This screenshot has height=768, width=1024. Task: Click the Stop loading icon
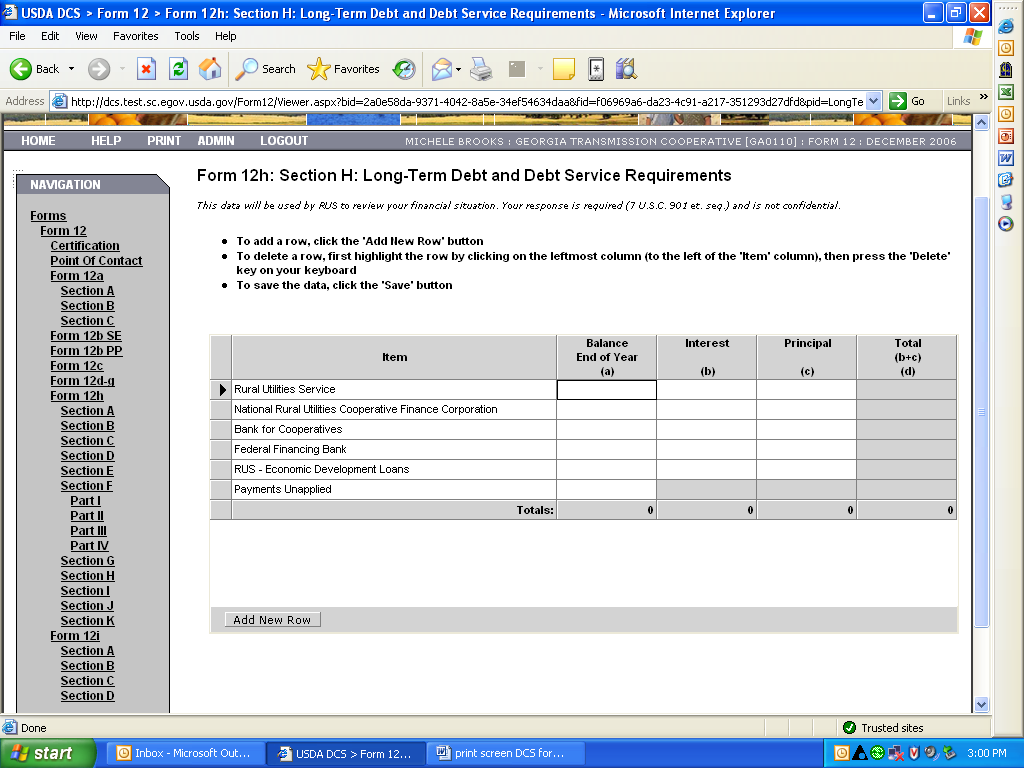coord(146,69)
